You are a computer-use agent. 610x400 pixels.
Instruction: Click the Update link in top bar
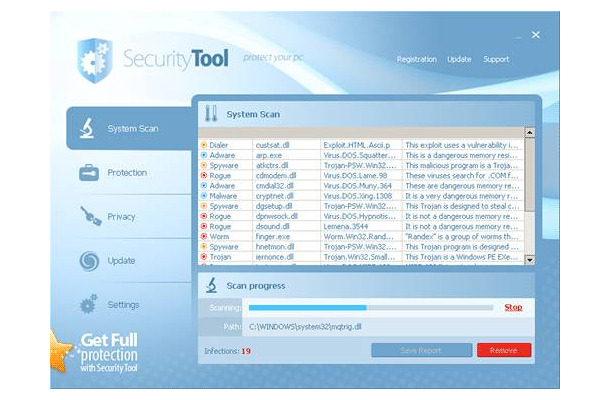click(x=459, y=59)
